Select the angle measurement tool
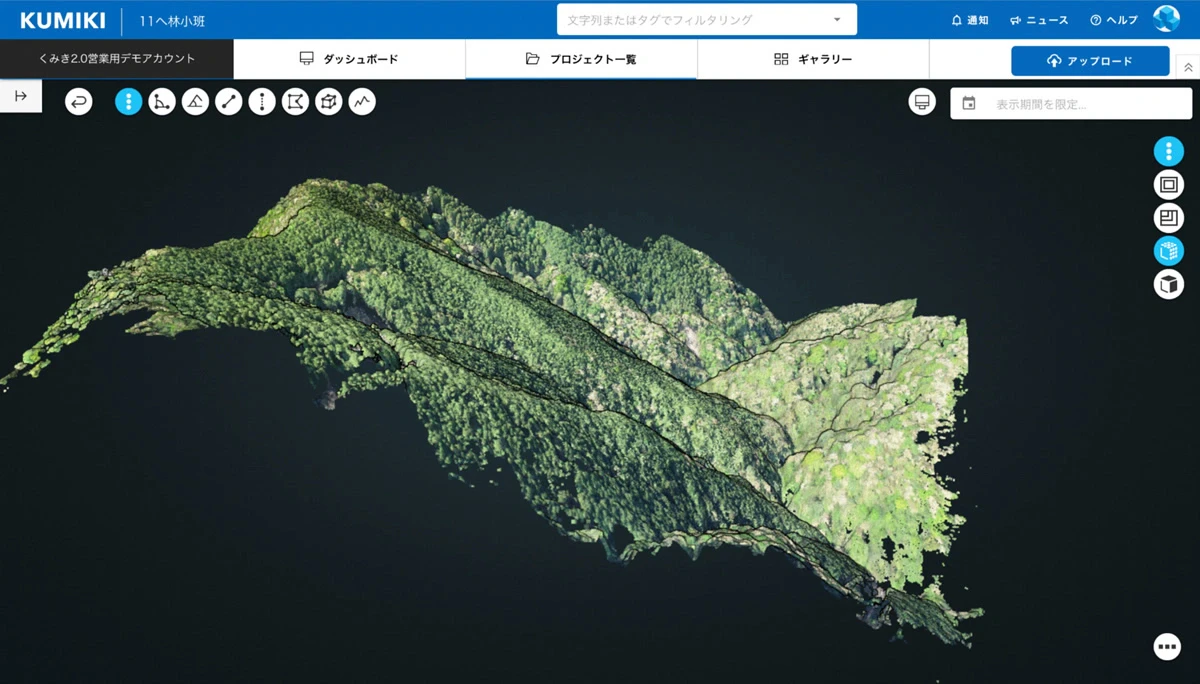 (162, 101)
